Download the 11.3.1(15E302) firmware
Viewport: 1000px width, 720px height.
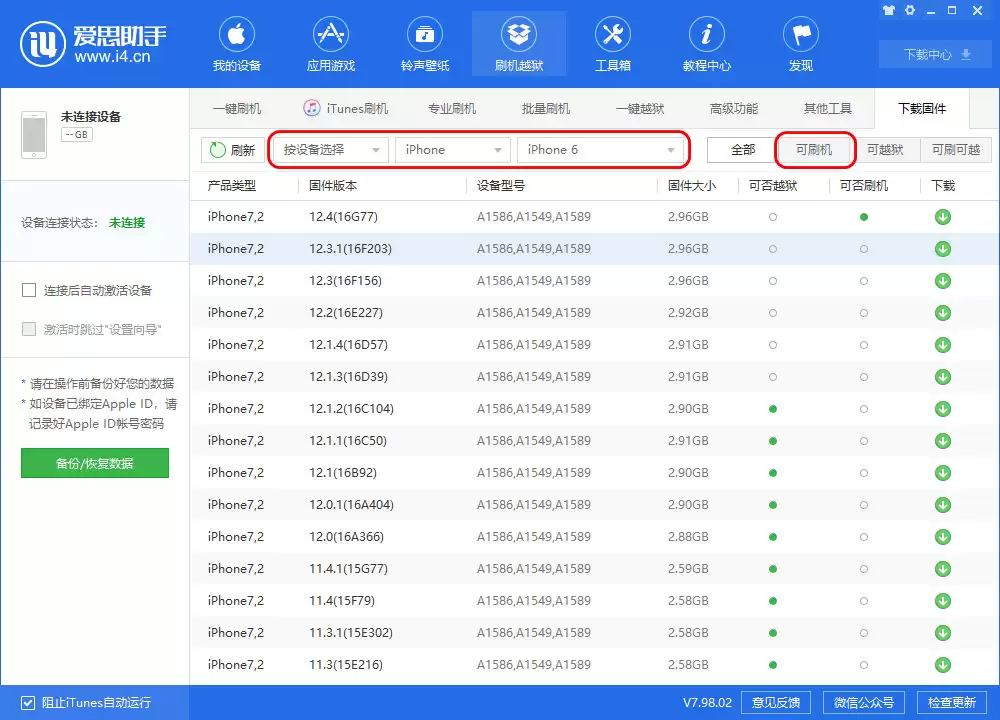(x=943, y=633)
